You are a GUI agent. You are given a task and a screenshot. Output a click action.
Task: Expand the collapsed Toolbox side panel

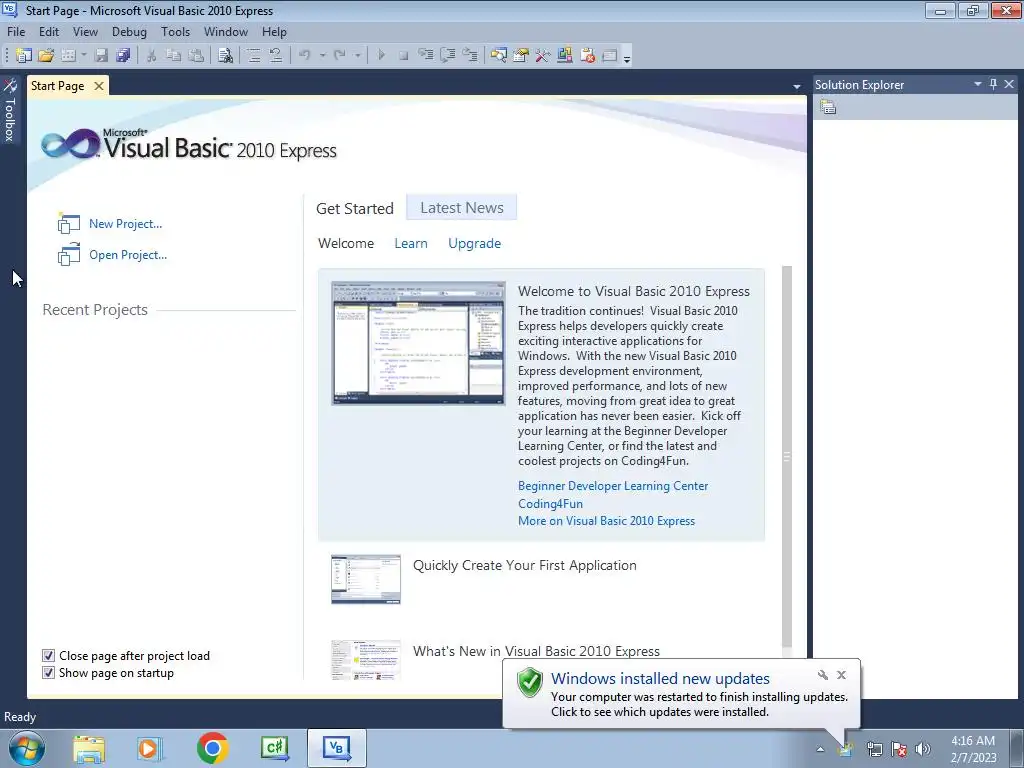(x=10, y=110)
